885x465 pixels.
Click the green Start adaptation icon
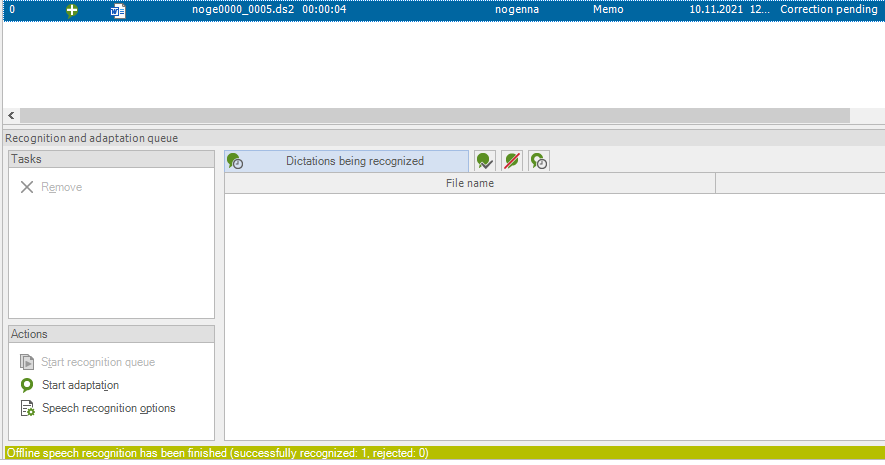point(27,385)
